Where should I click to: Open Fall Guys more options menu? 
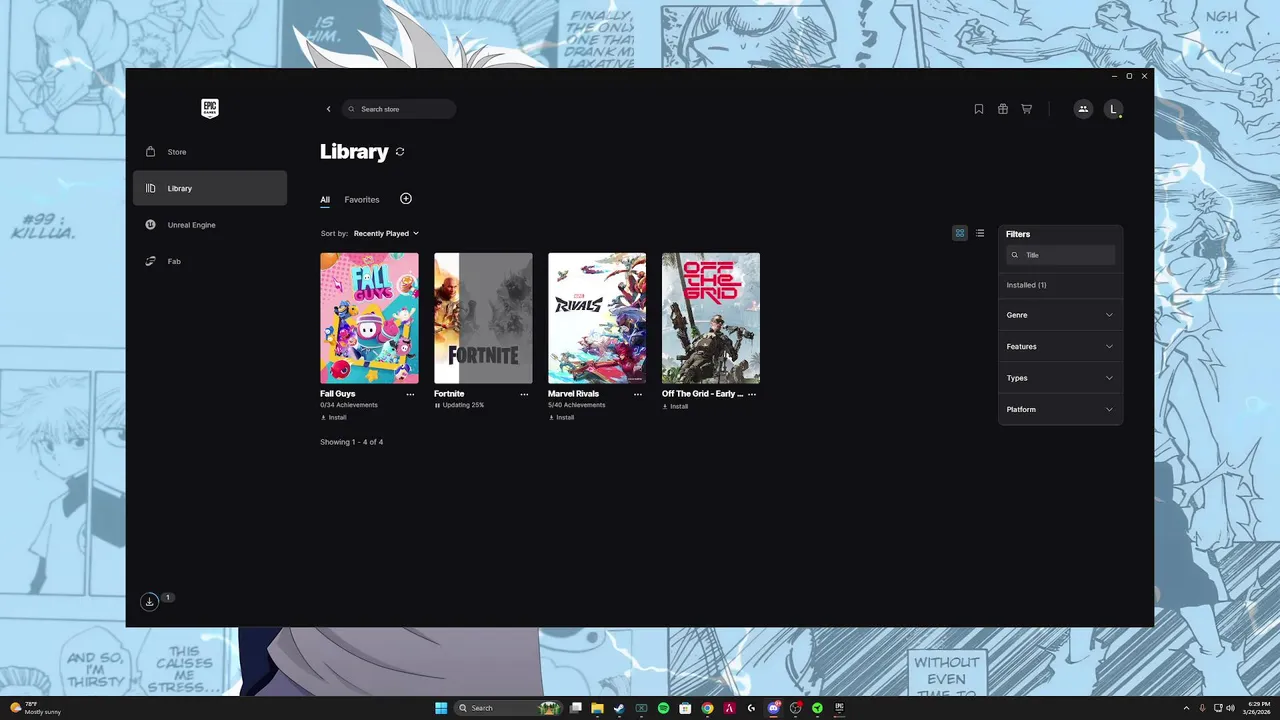pos(410,394)
